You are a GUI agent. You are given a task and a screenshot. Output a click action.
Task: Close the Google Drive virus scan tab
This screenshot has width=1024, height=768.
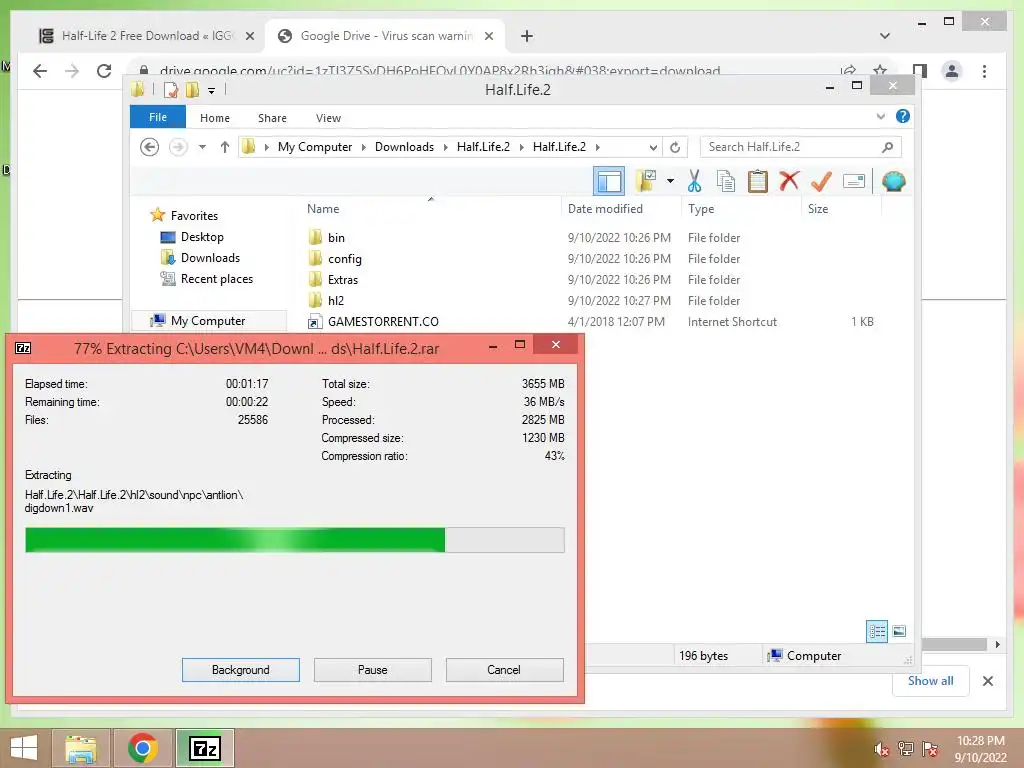pyautogui.click(x=488, y=36)
